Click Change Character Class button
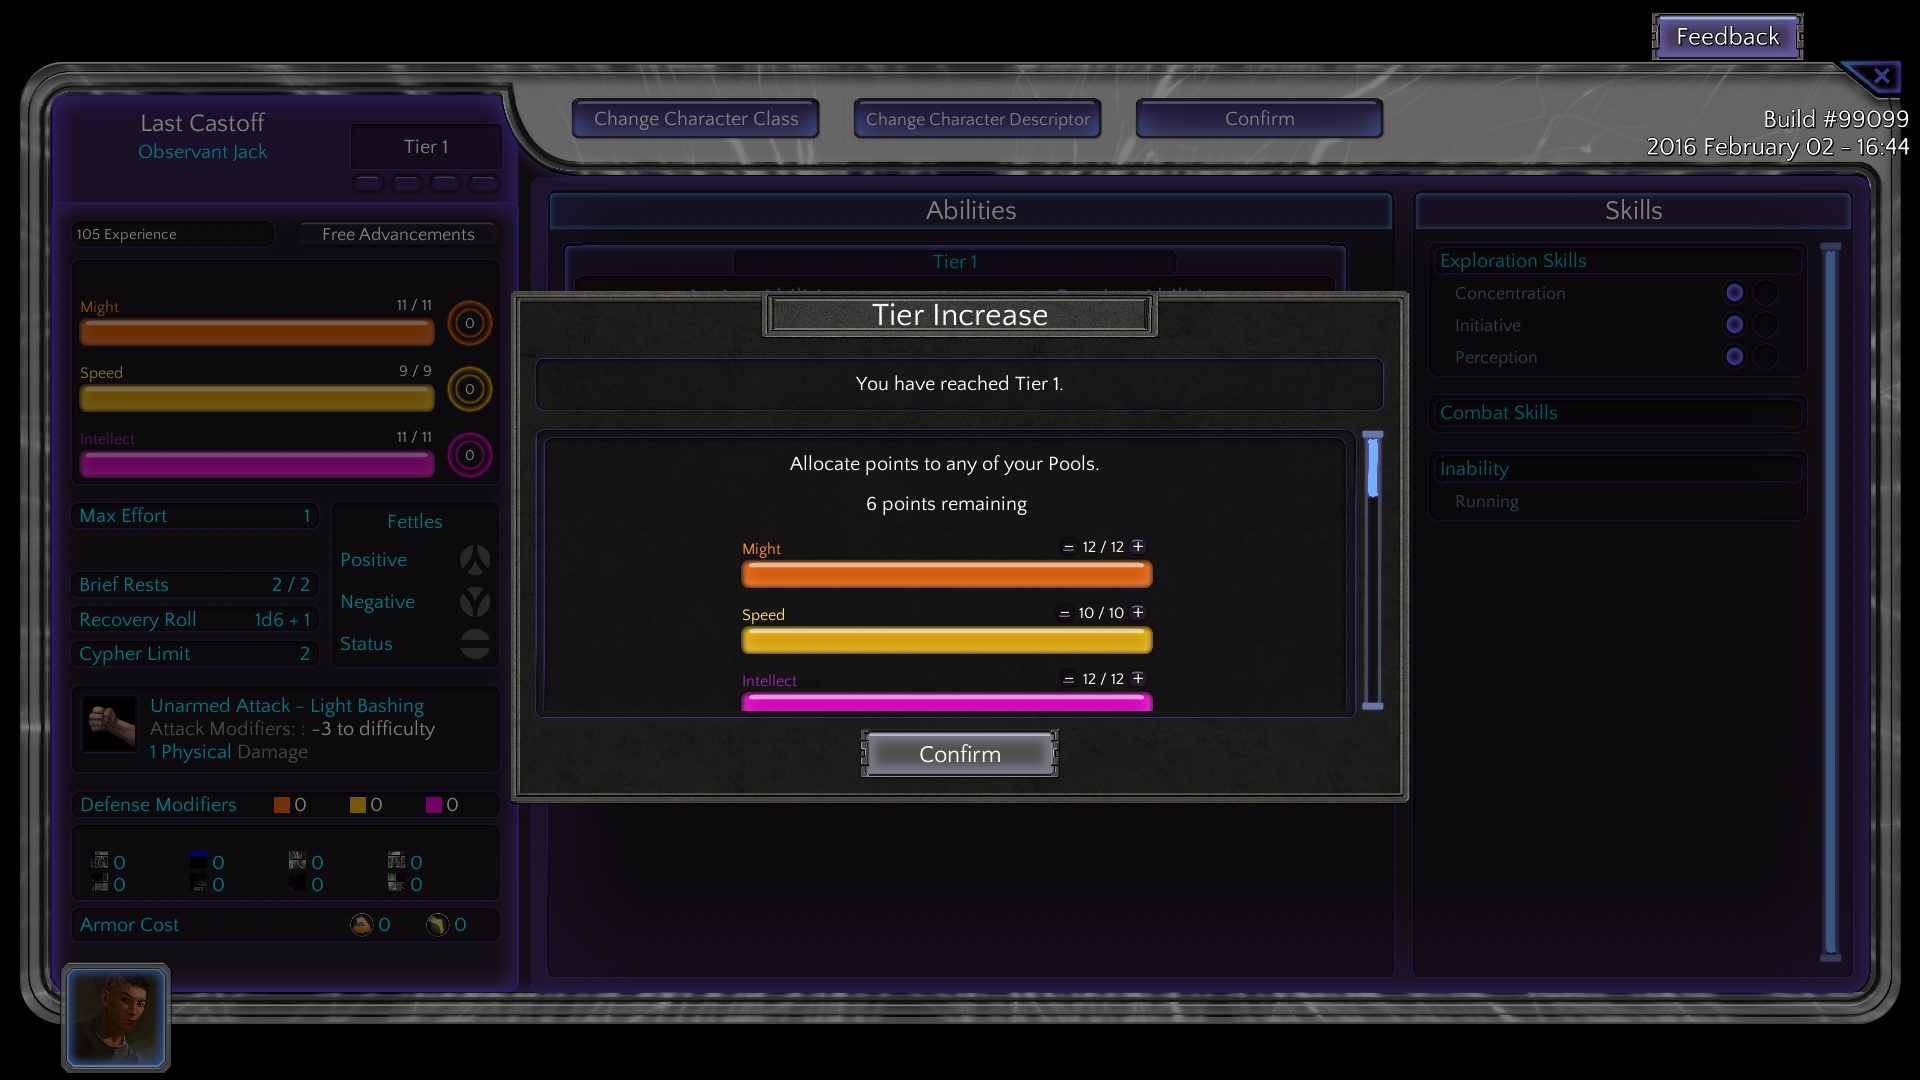Image resolution: width=1920 pixels, height=1080 pixels. [x=696, y=119]
